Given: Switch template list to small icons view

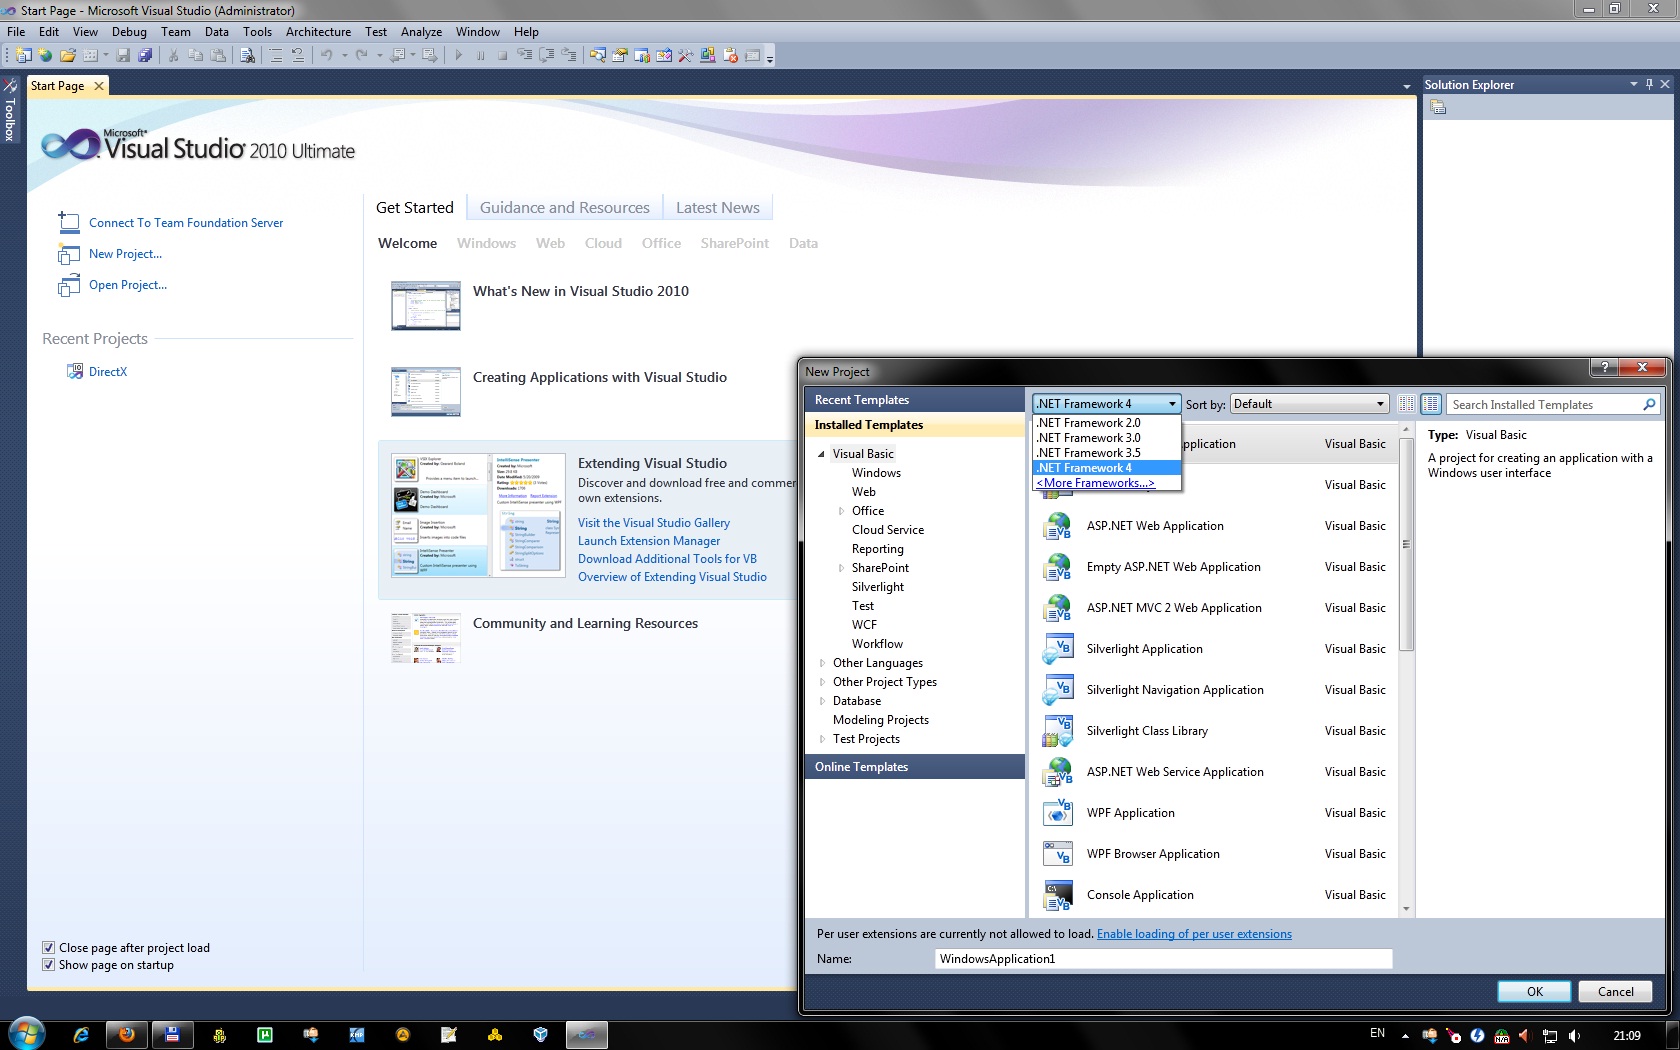Looking at the screenshot, I should click(1406, 404).
